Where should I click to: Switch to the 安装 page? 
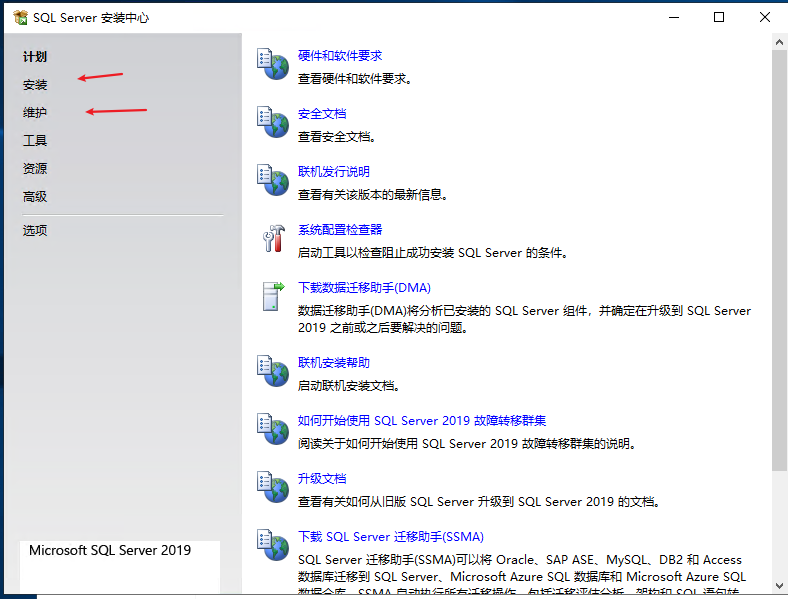(35, 84)
